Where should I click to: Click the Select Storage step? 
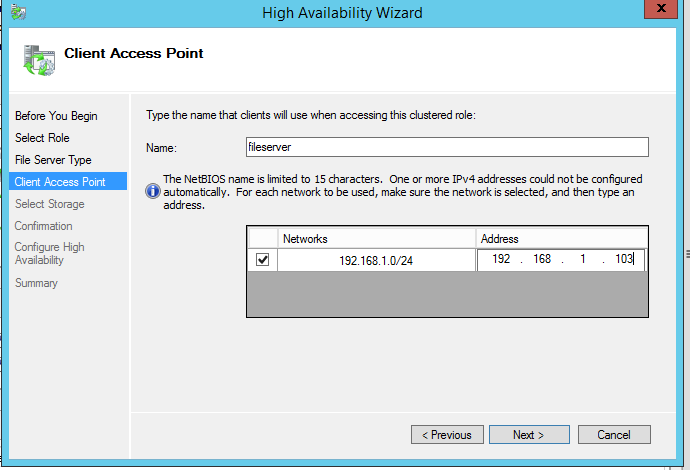click(x=50, y=204)
